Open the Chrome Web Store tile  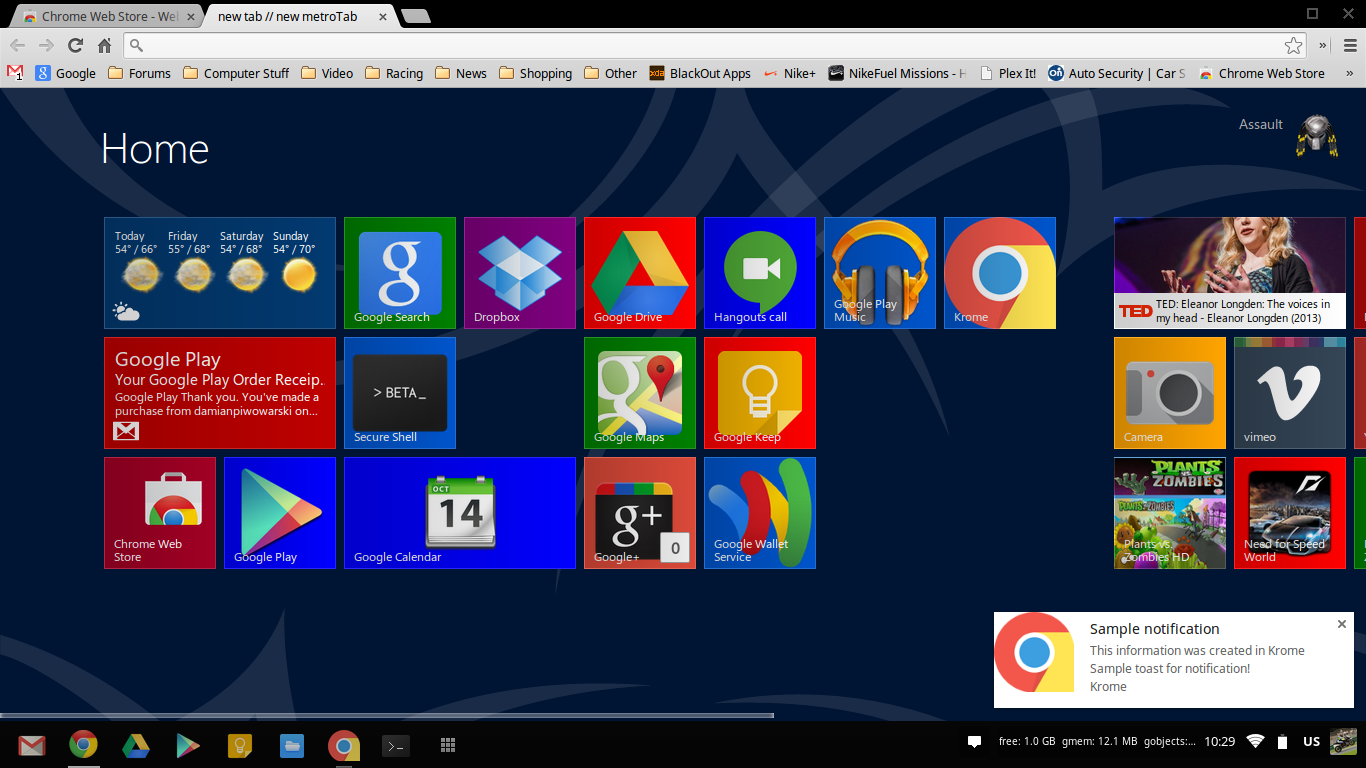click(160, 513)
